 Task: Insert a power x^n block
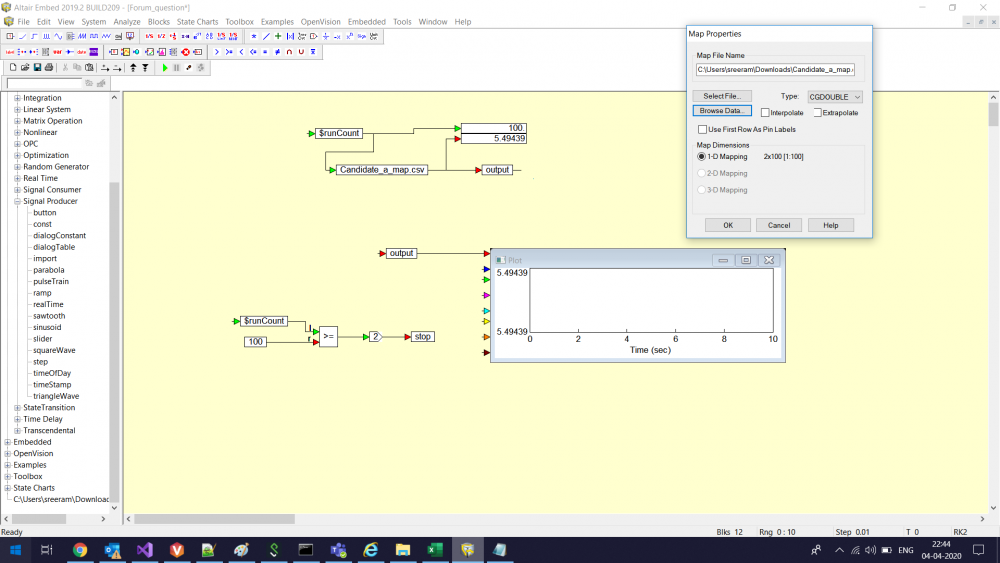pyautogui.click(x=349, y=36)
